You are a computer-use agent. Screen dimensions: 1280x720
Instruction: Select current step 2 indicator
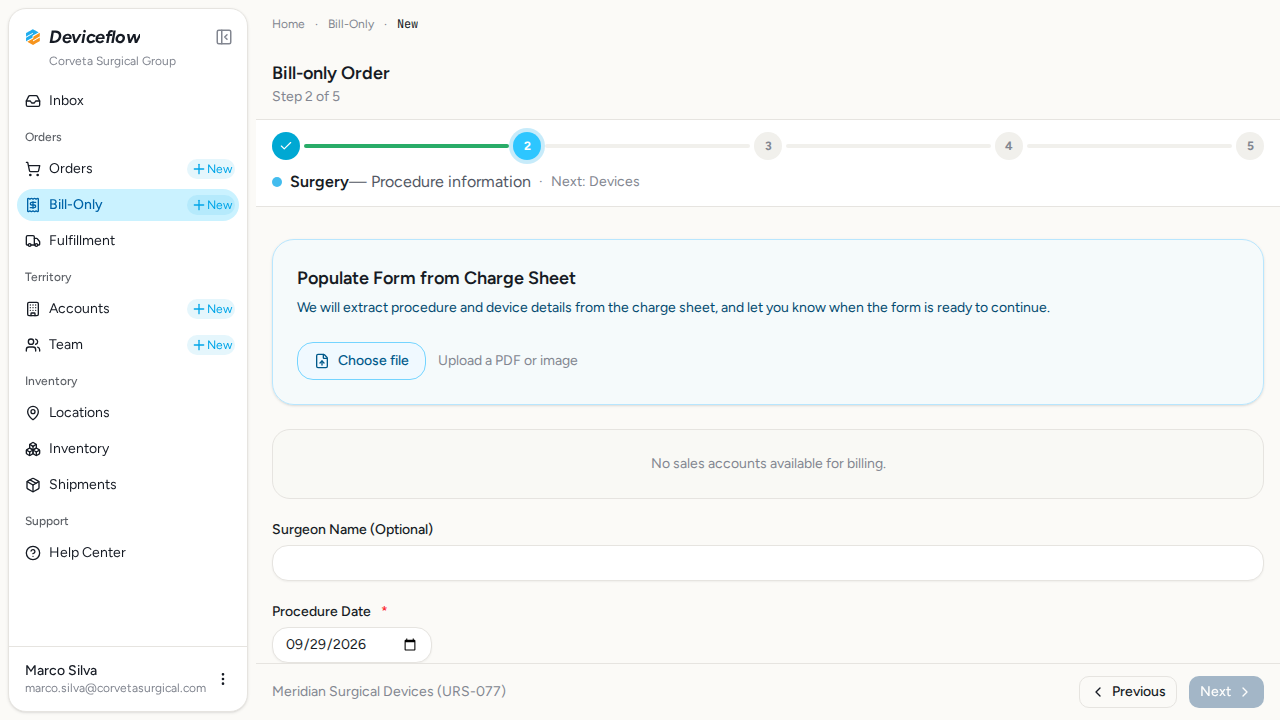pos(527,146)
